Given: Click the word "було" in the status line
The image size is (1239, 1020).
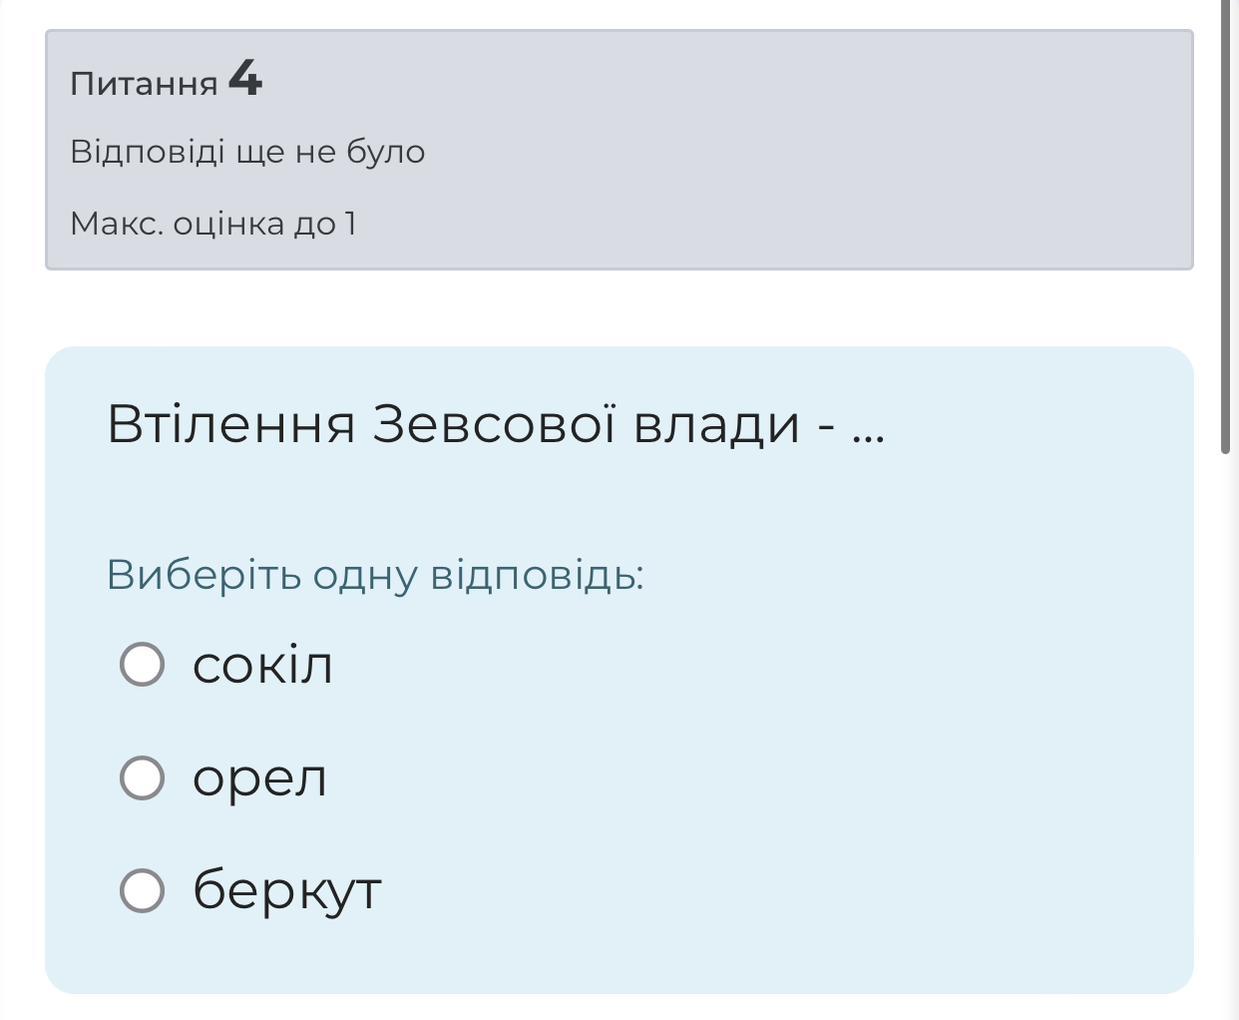Looking at the screenshot, I should point(385,152).
